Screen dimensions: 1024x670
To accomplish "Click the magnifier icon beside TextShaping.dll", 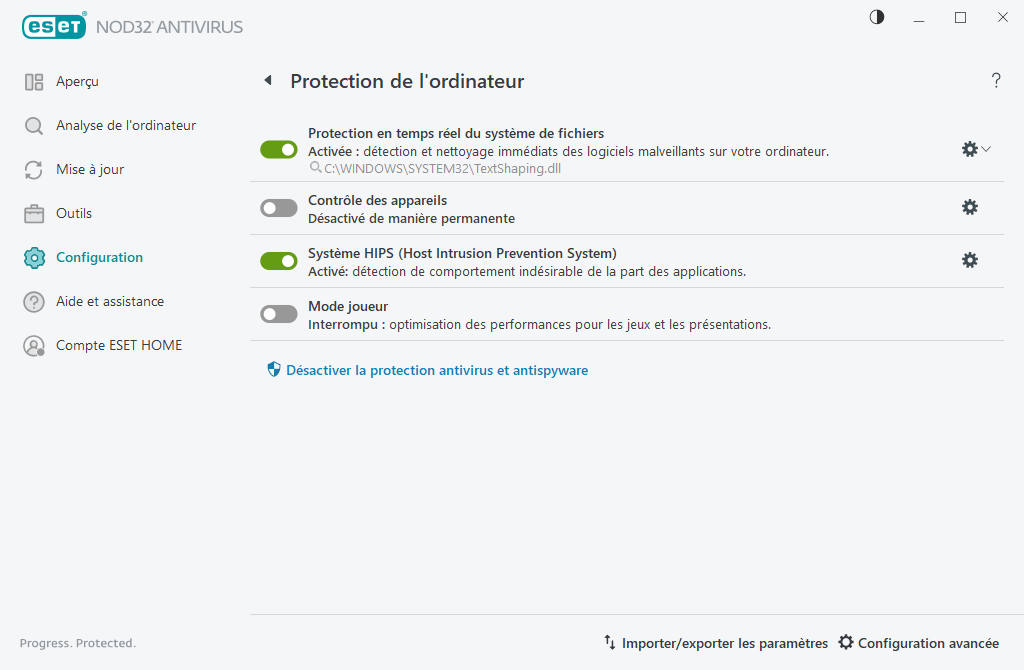I will pyautogui.click(x=314, y=168).
